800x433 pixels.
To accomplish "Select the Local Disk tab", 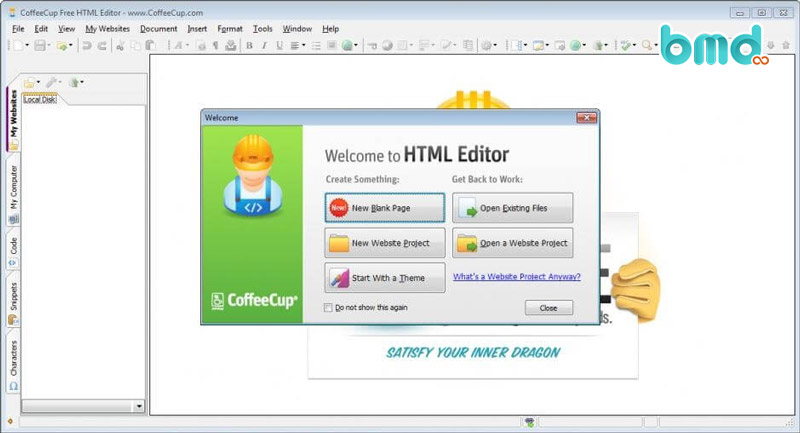I will [x=40, y=99].
